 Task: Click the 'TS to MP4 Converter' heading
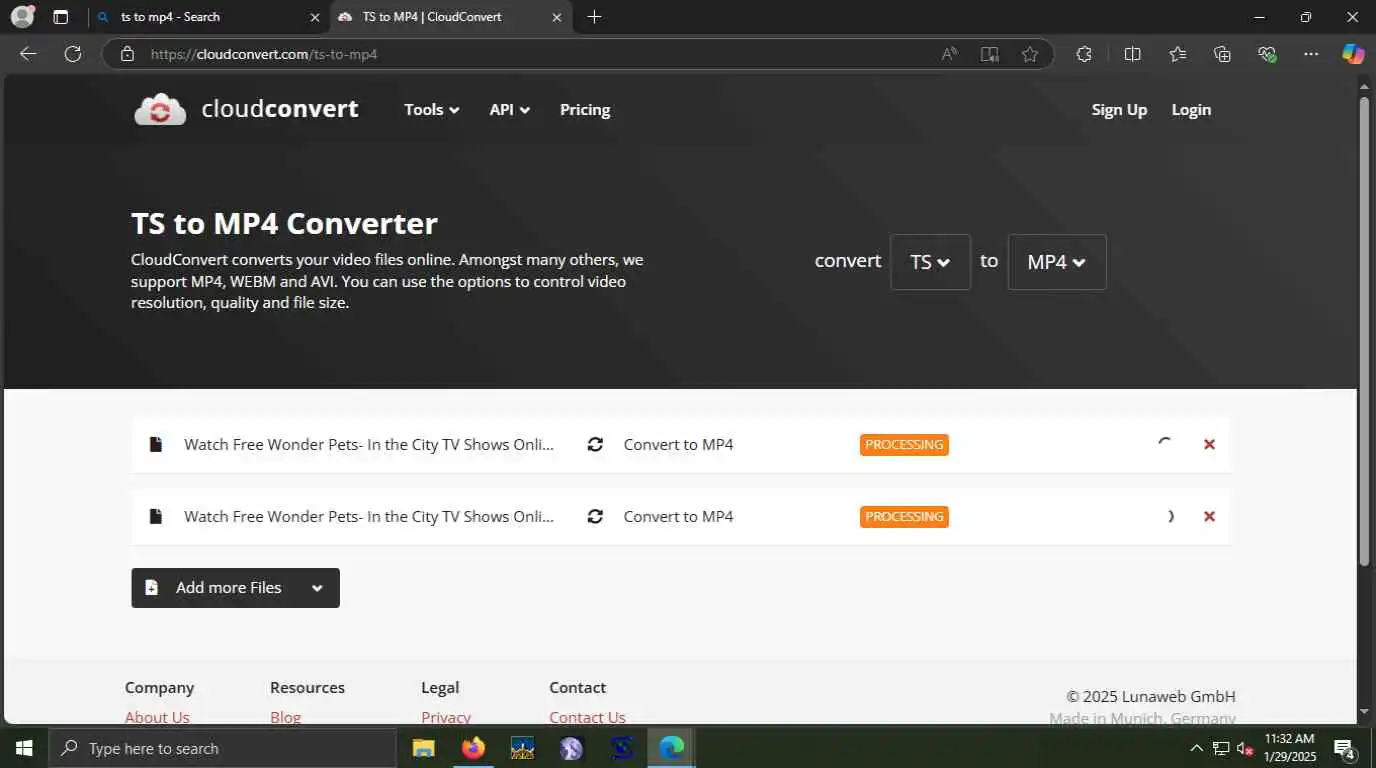(284, 223)
